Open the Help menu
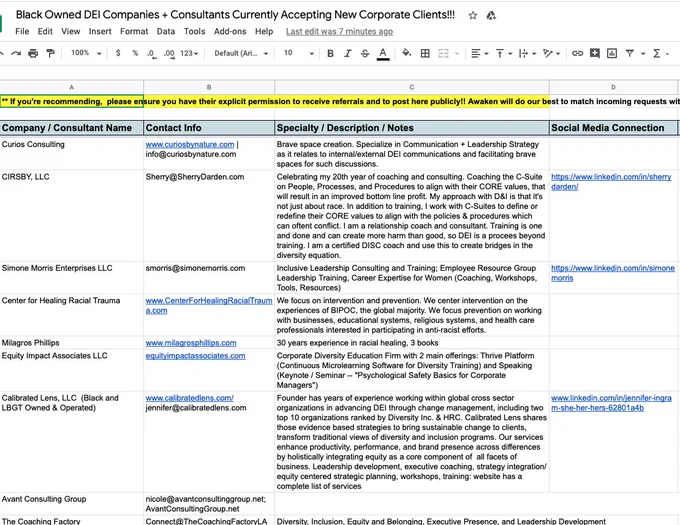This screenshot has height=525, width=680. click(x=264, y=31)
